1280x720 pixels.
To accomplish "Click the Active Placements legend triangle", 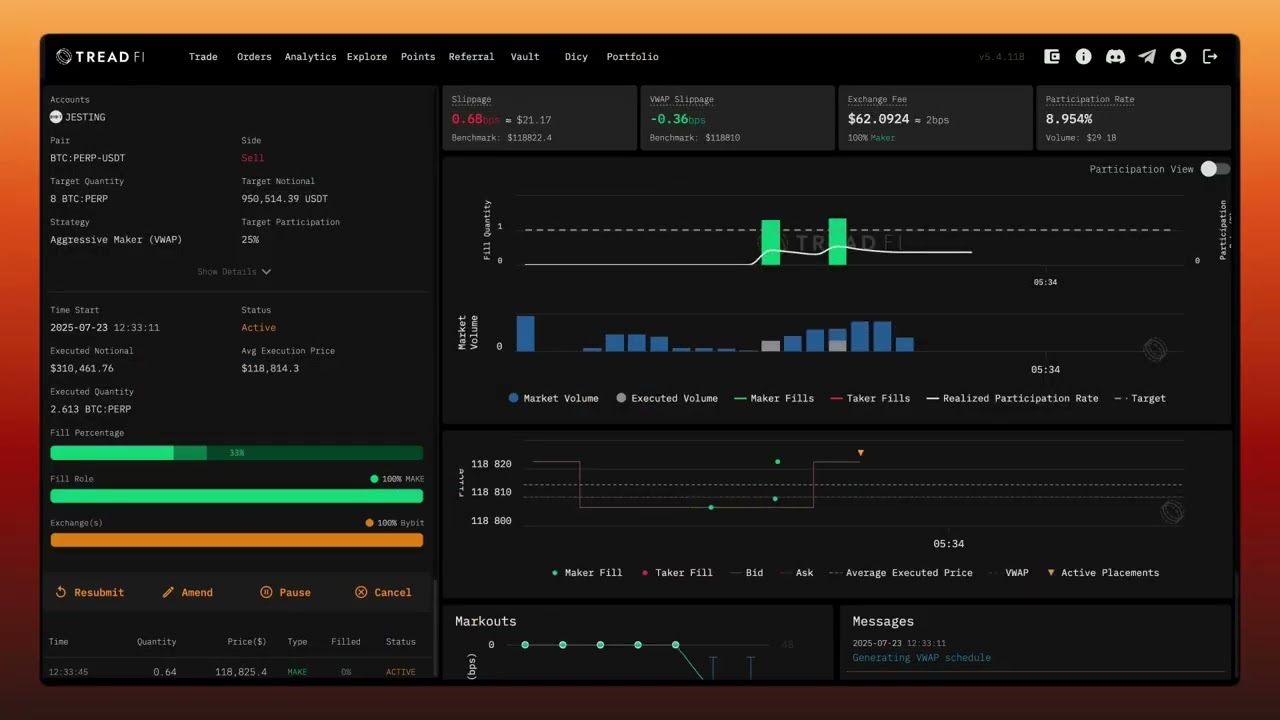I will point(1051,573).
